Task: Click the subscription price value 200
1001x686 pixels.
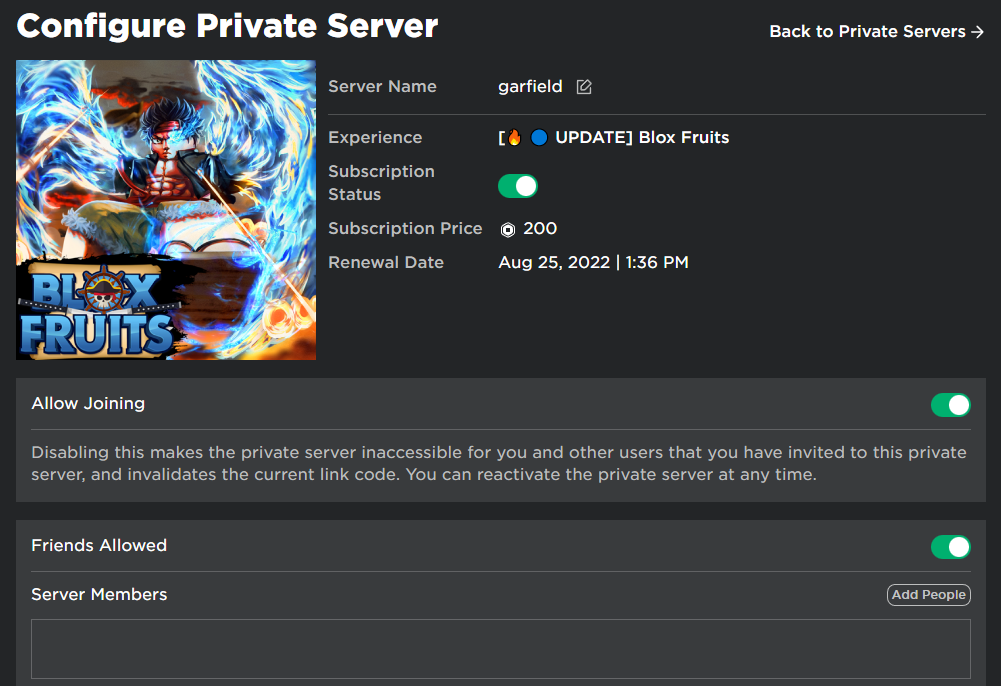Action: point(540,228)
